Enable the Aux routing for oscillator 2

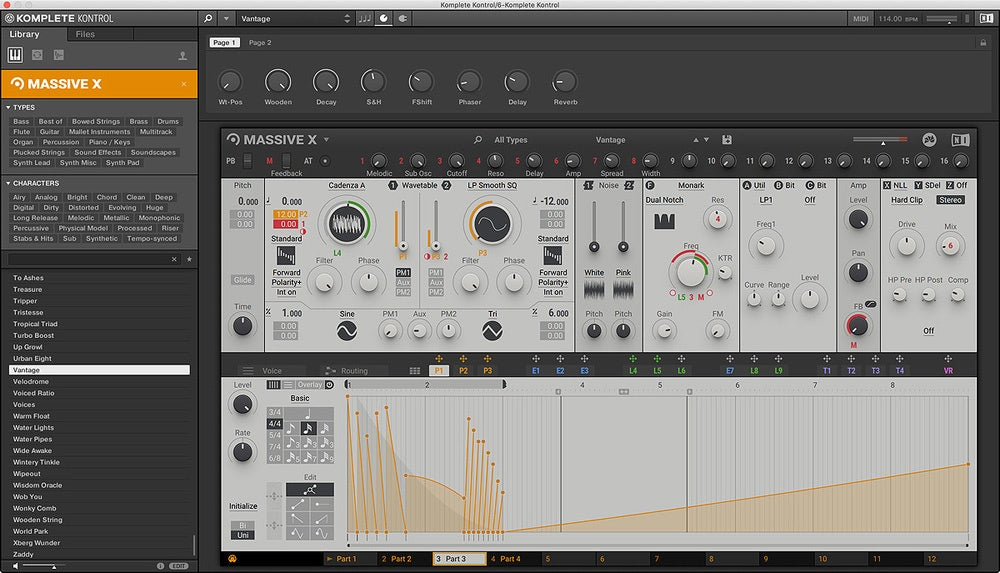[x=436, y=282]
